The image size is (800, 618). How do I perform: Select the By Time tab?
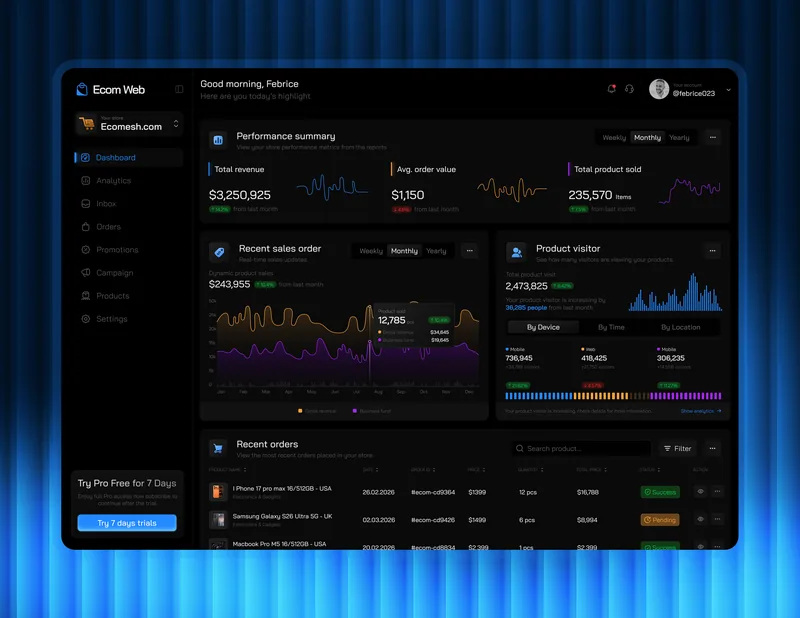611,327
